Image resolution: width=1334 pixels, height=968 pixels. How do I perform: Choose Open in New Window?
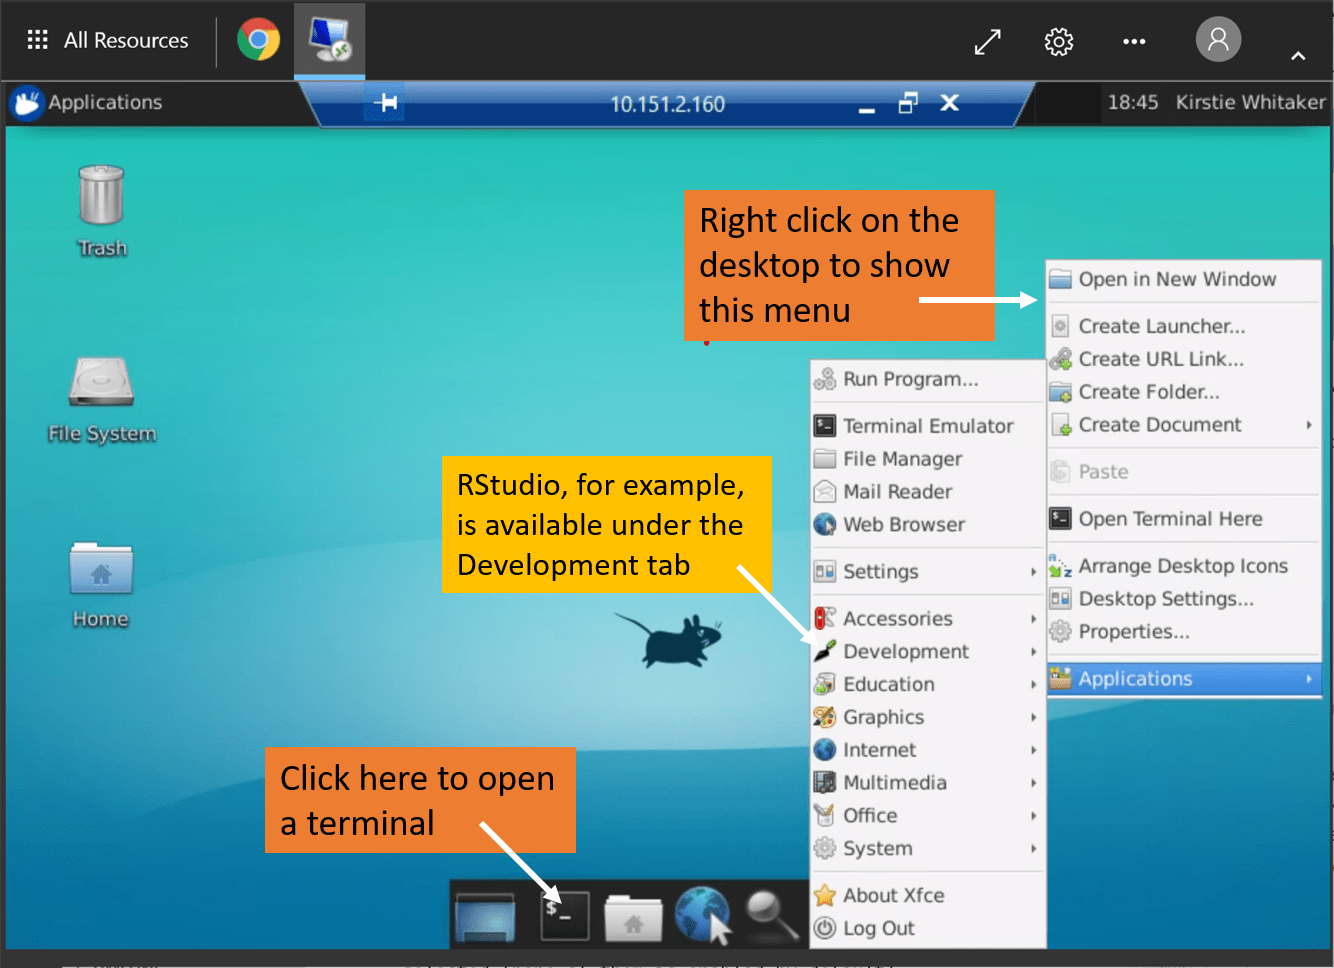coord(1184,279)
